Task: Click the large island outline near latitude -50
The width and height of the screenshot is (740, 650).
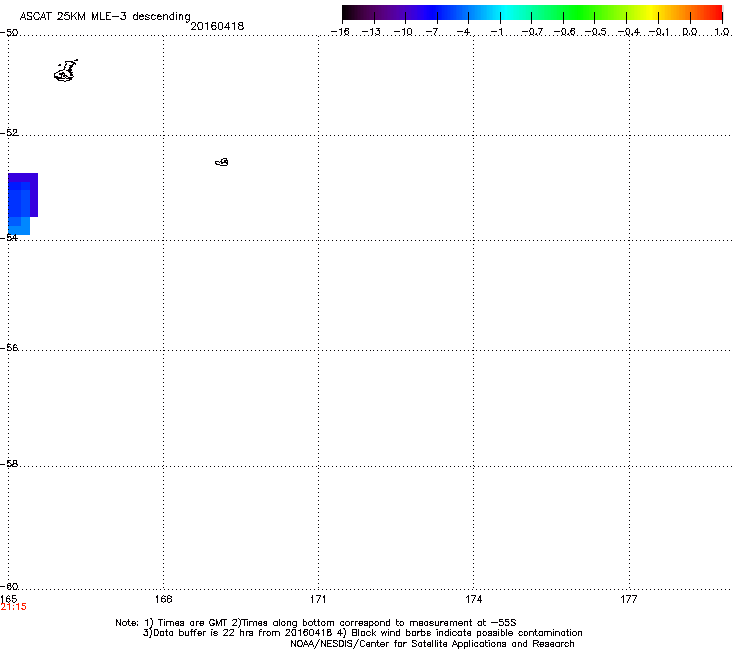Action: click(66, 71)
